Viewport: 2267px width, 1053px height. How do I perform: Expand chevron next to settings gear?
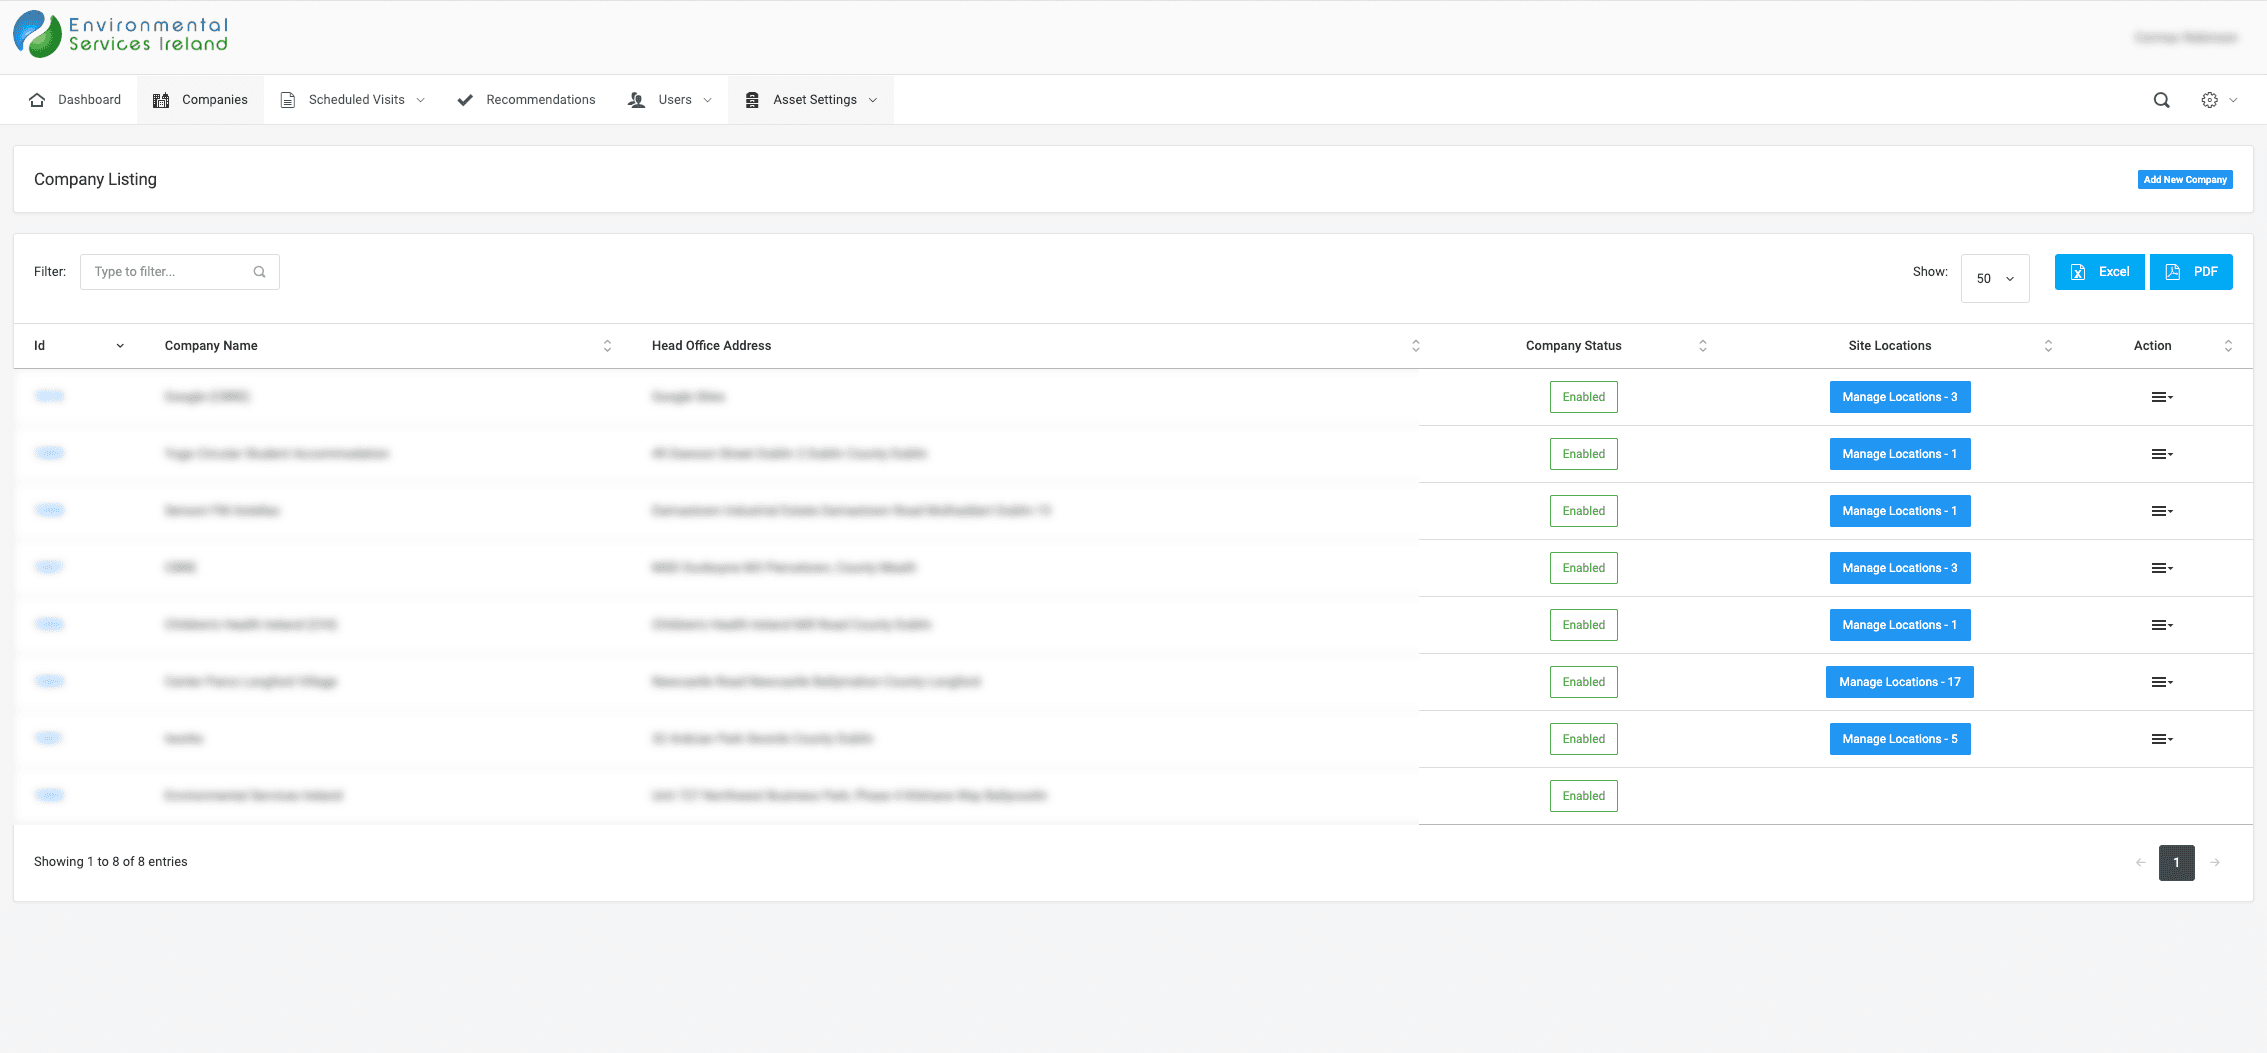2233,100
